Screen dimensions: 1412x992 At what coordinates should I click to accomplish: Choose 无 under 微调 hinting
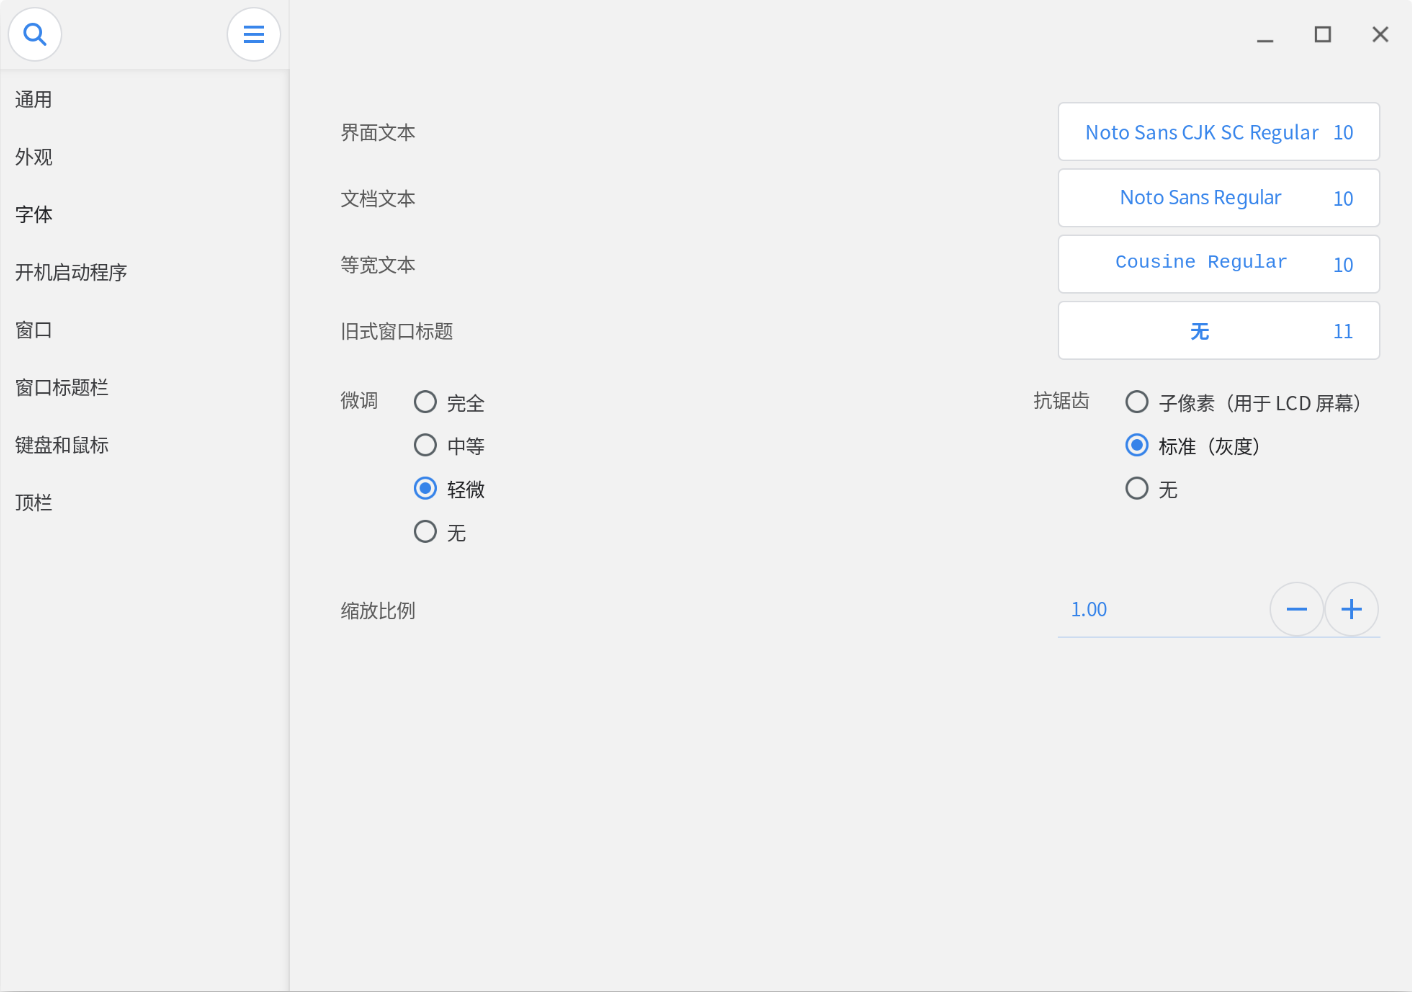click(x=426, y=532)
